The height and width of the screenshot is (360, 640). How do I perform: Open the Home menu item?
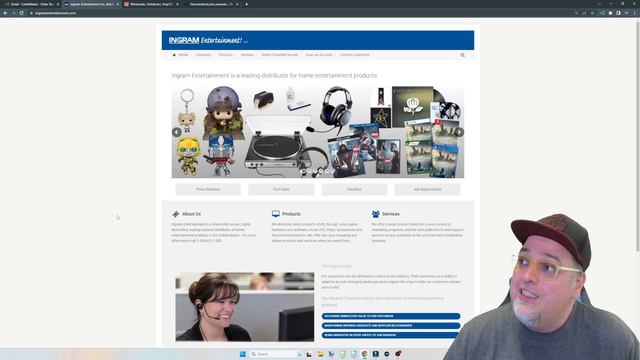(180, 55)
